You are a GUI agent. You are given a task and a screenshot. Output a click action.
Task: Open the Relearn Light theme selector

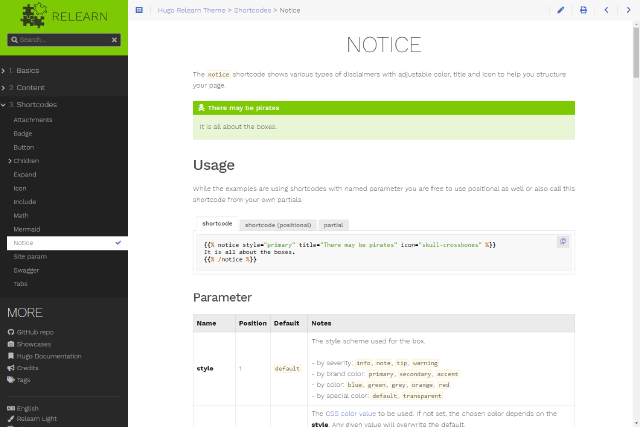pos(38,419)
